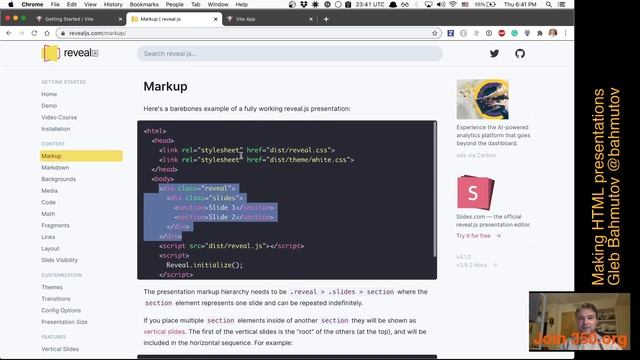Open the View menu
The width and height of the screenshot is (640, 360).
[90, 4]
